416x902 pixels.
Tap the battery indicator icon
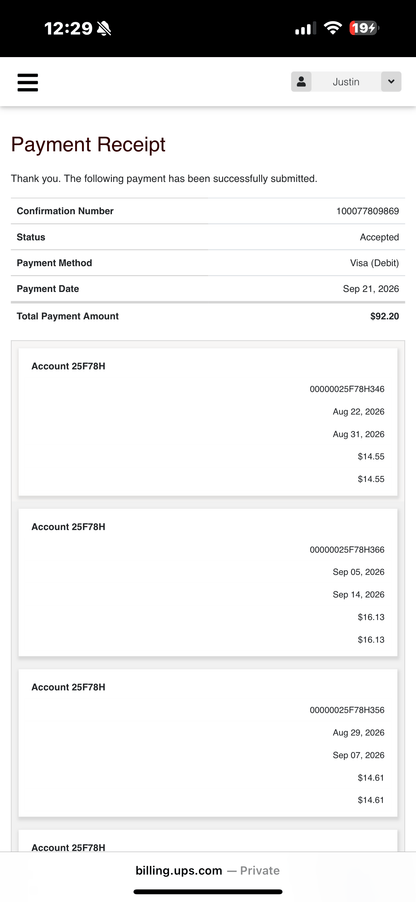click(364, 28)
